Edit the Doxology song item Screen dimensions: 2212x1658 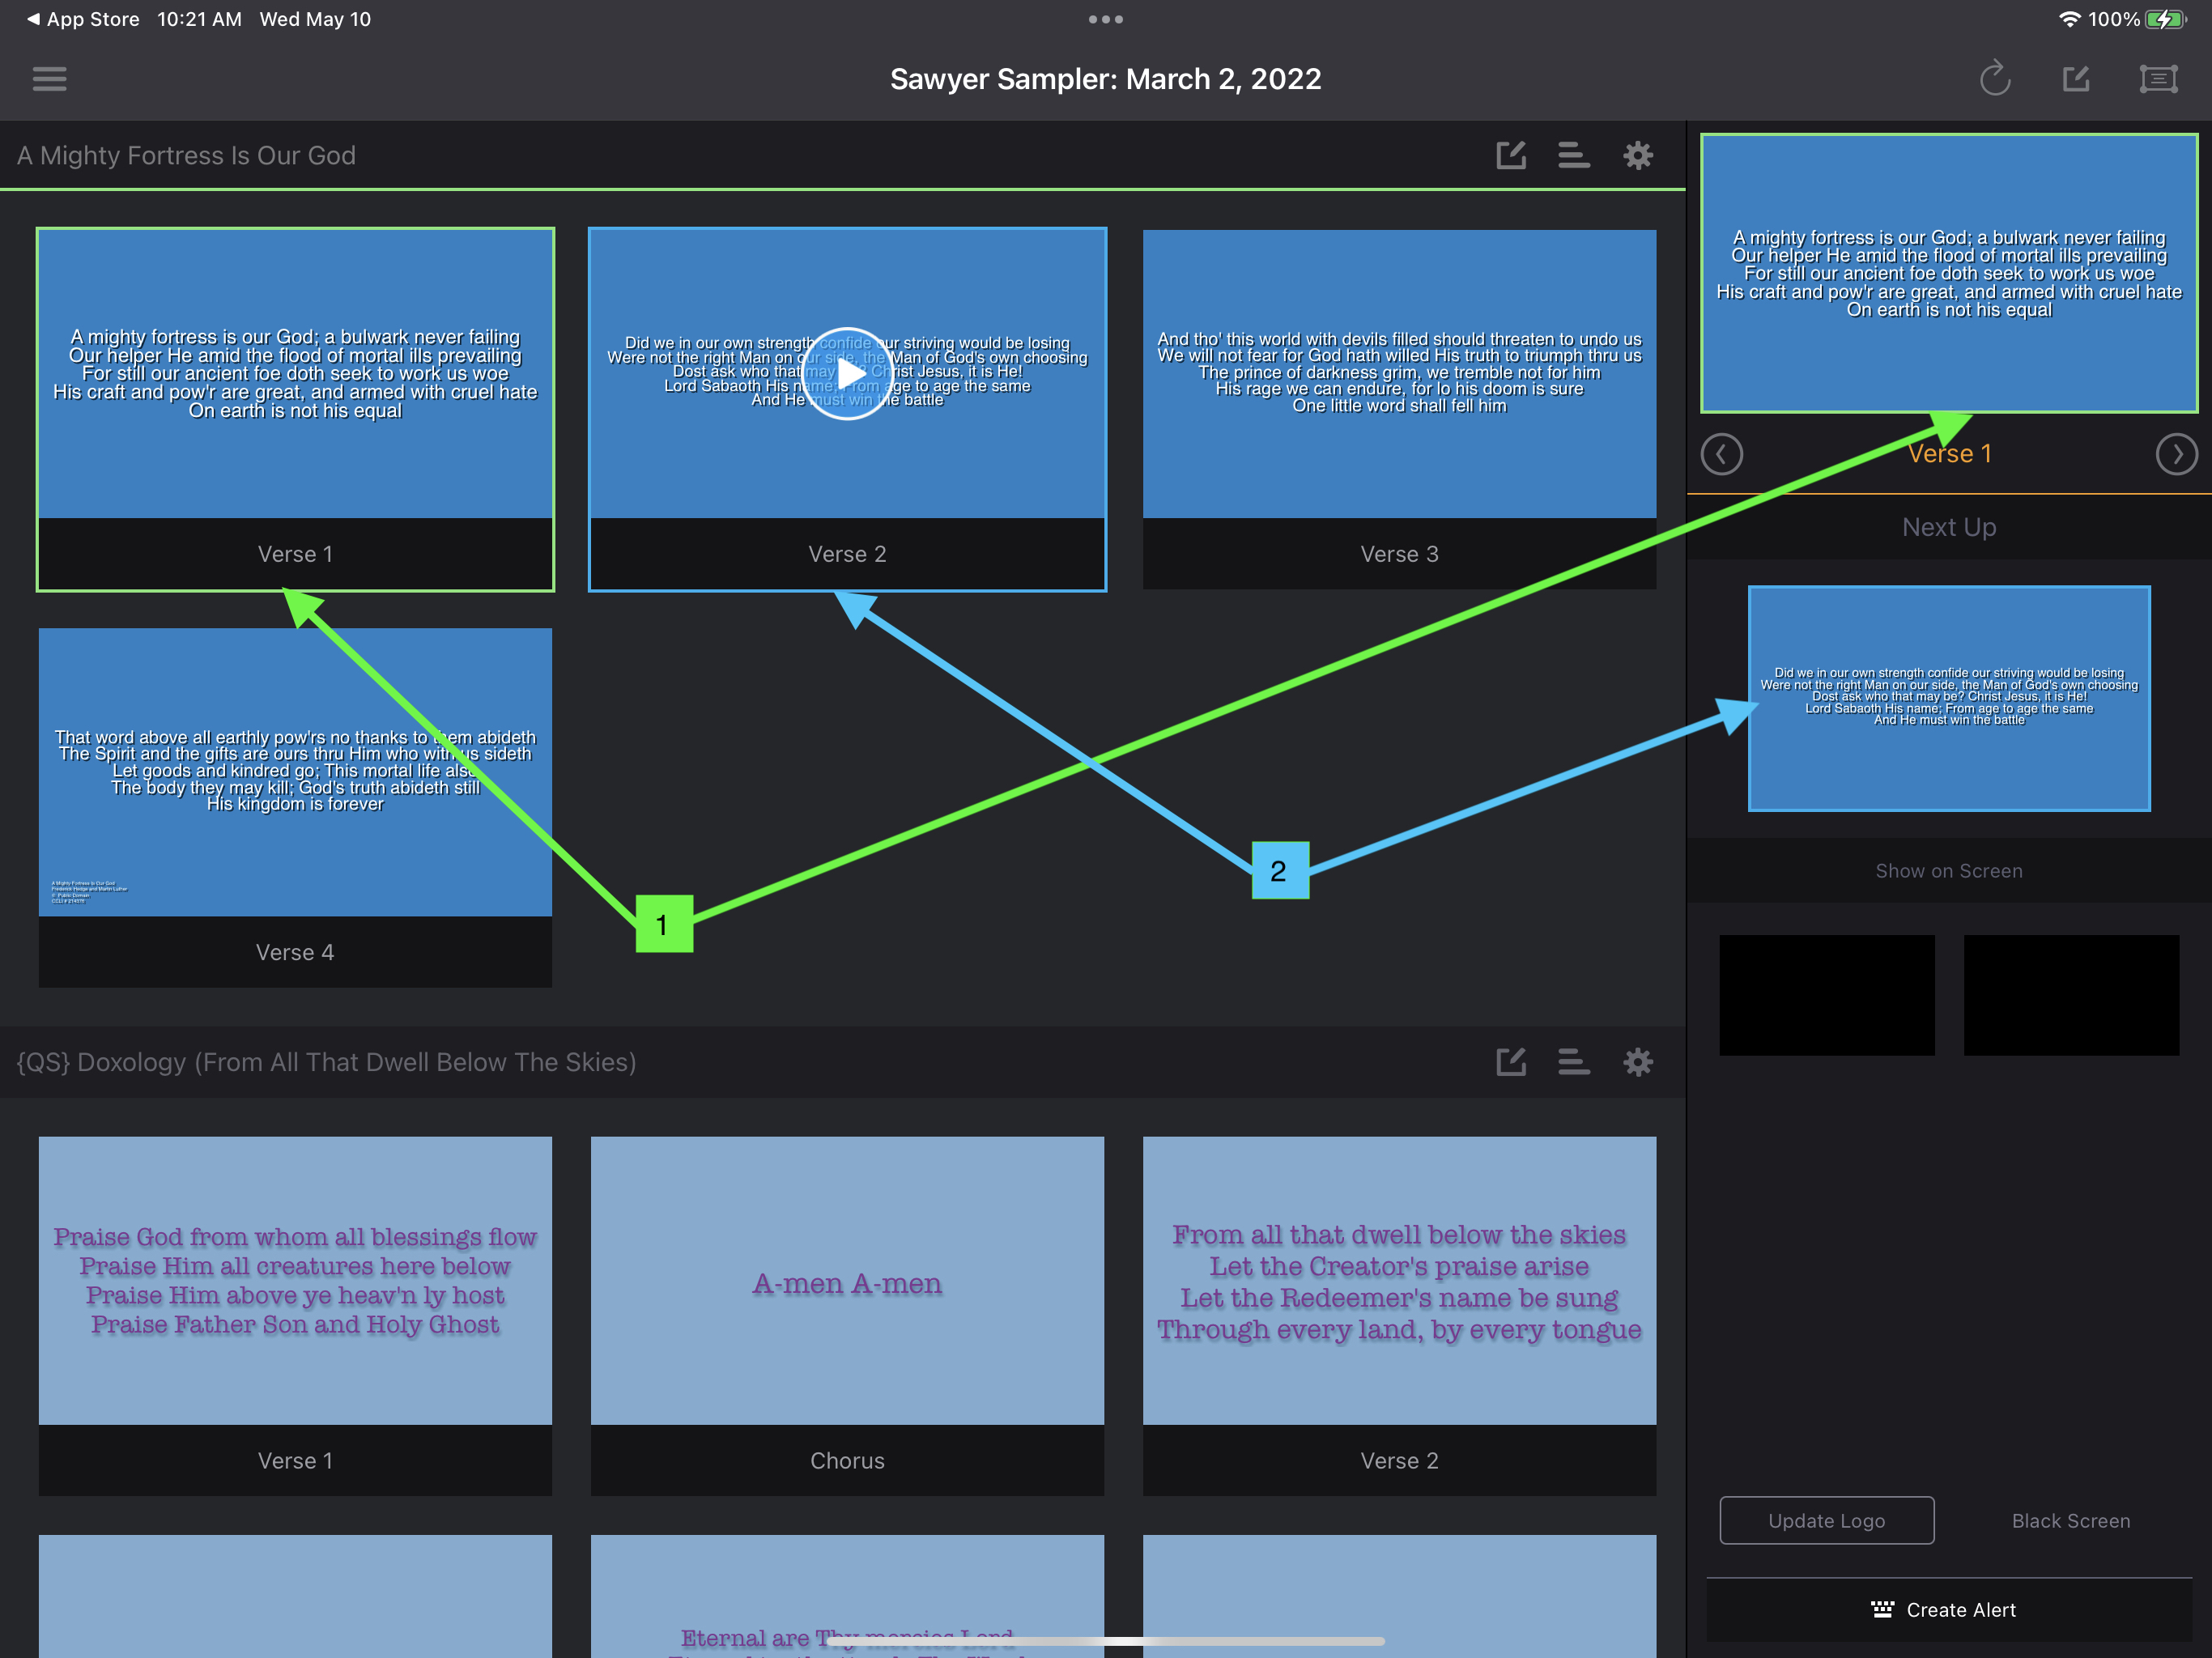[1511, 1062]
